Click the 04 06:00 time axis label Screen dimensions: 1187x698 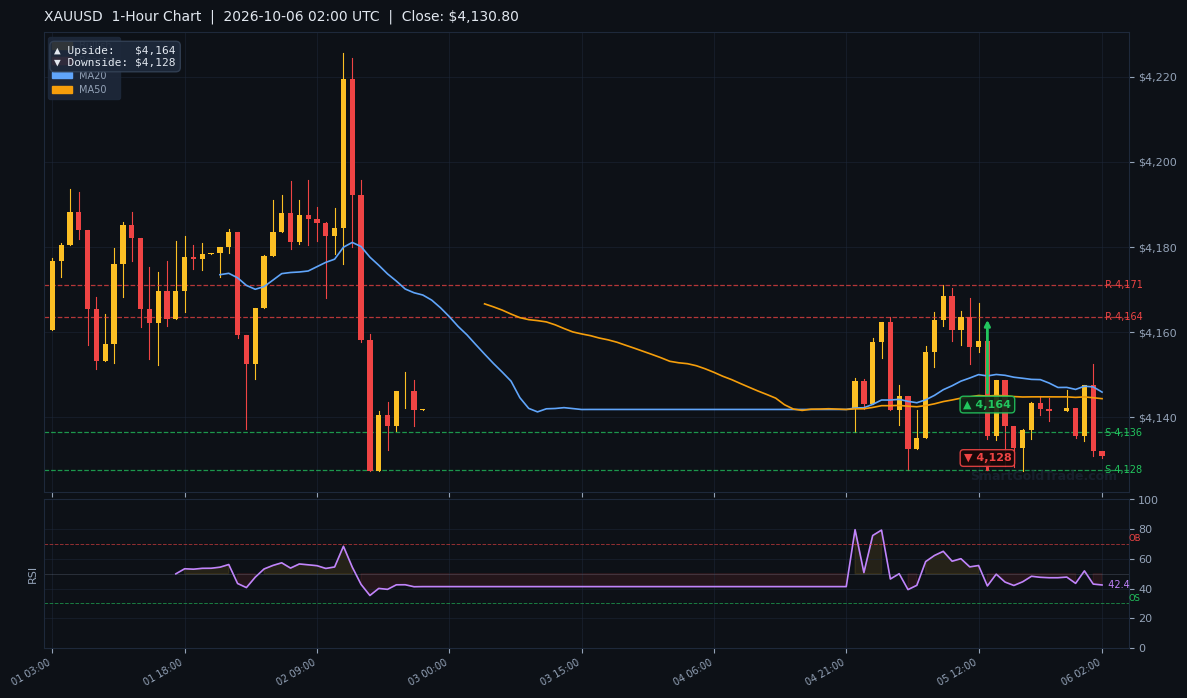pos(693,672)
